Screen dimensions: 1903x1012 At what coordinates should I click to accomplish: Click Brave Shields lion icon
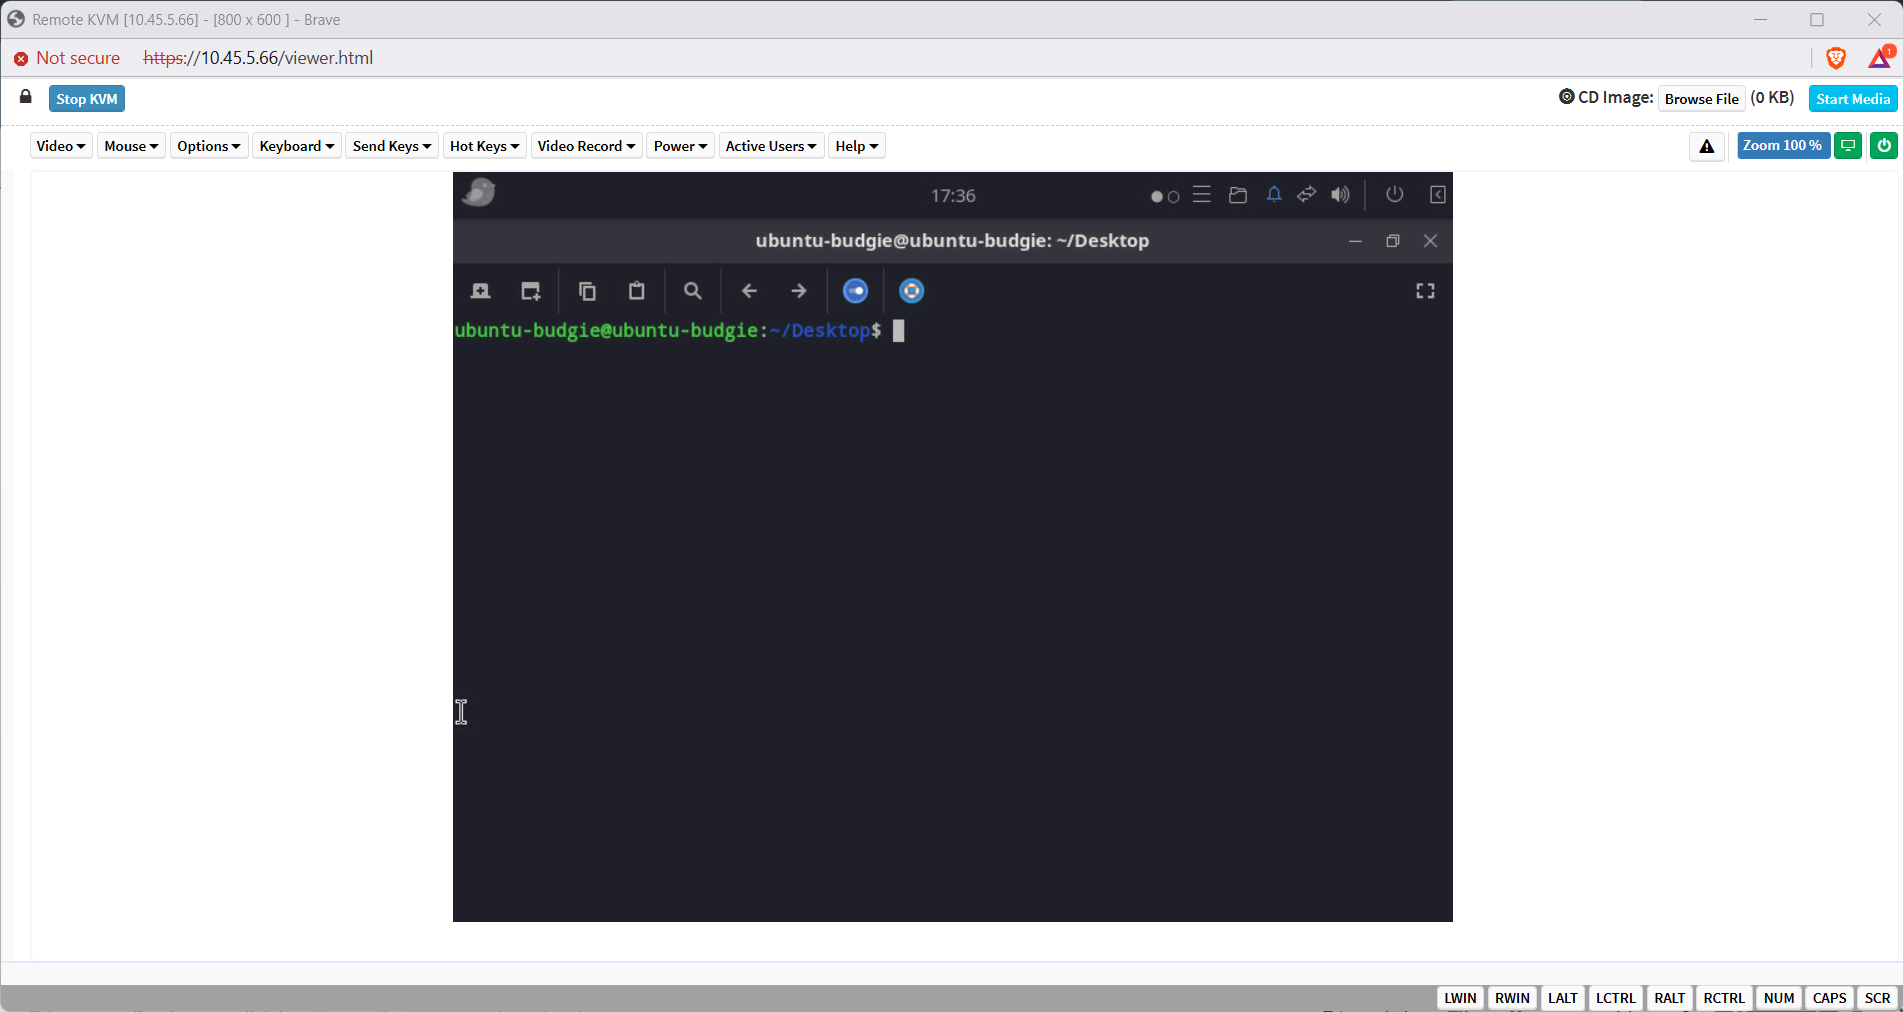point(1836,58)
